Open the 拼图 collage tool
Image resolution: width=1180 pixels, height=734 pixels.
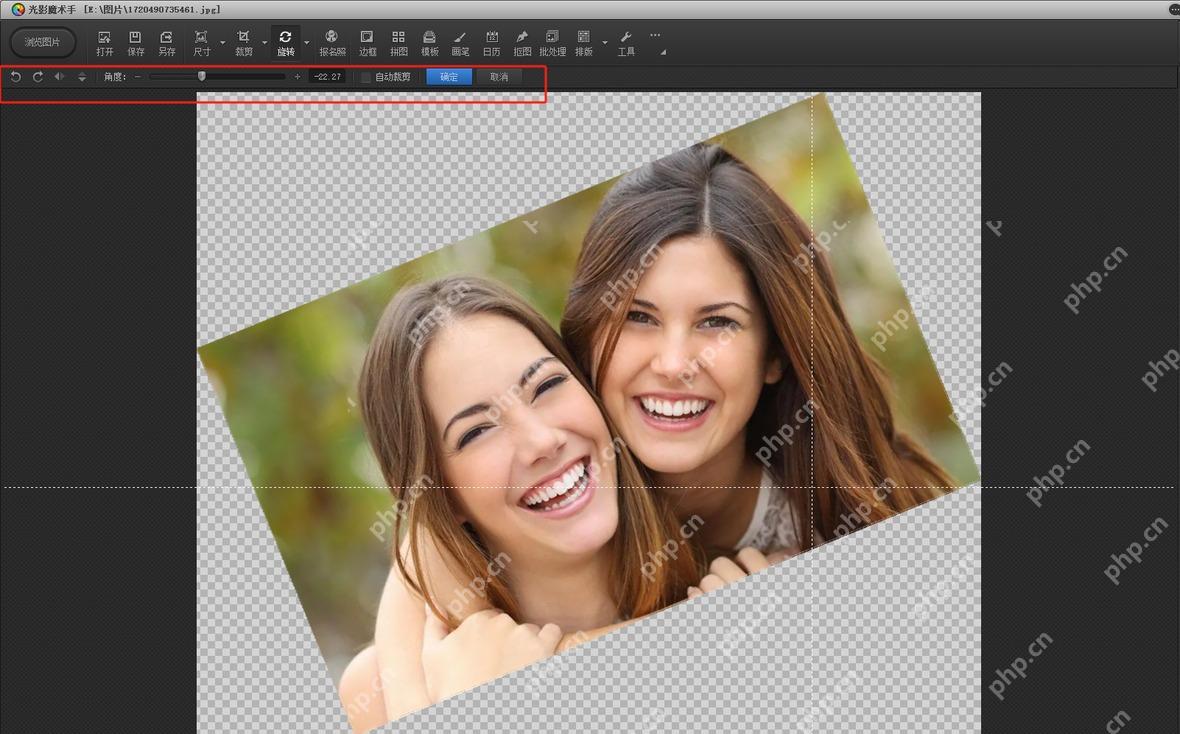(398, 43)
